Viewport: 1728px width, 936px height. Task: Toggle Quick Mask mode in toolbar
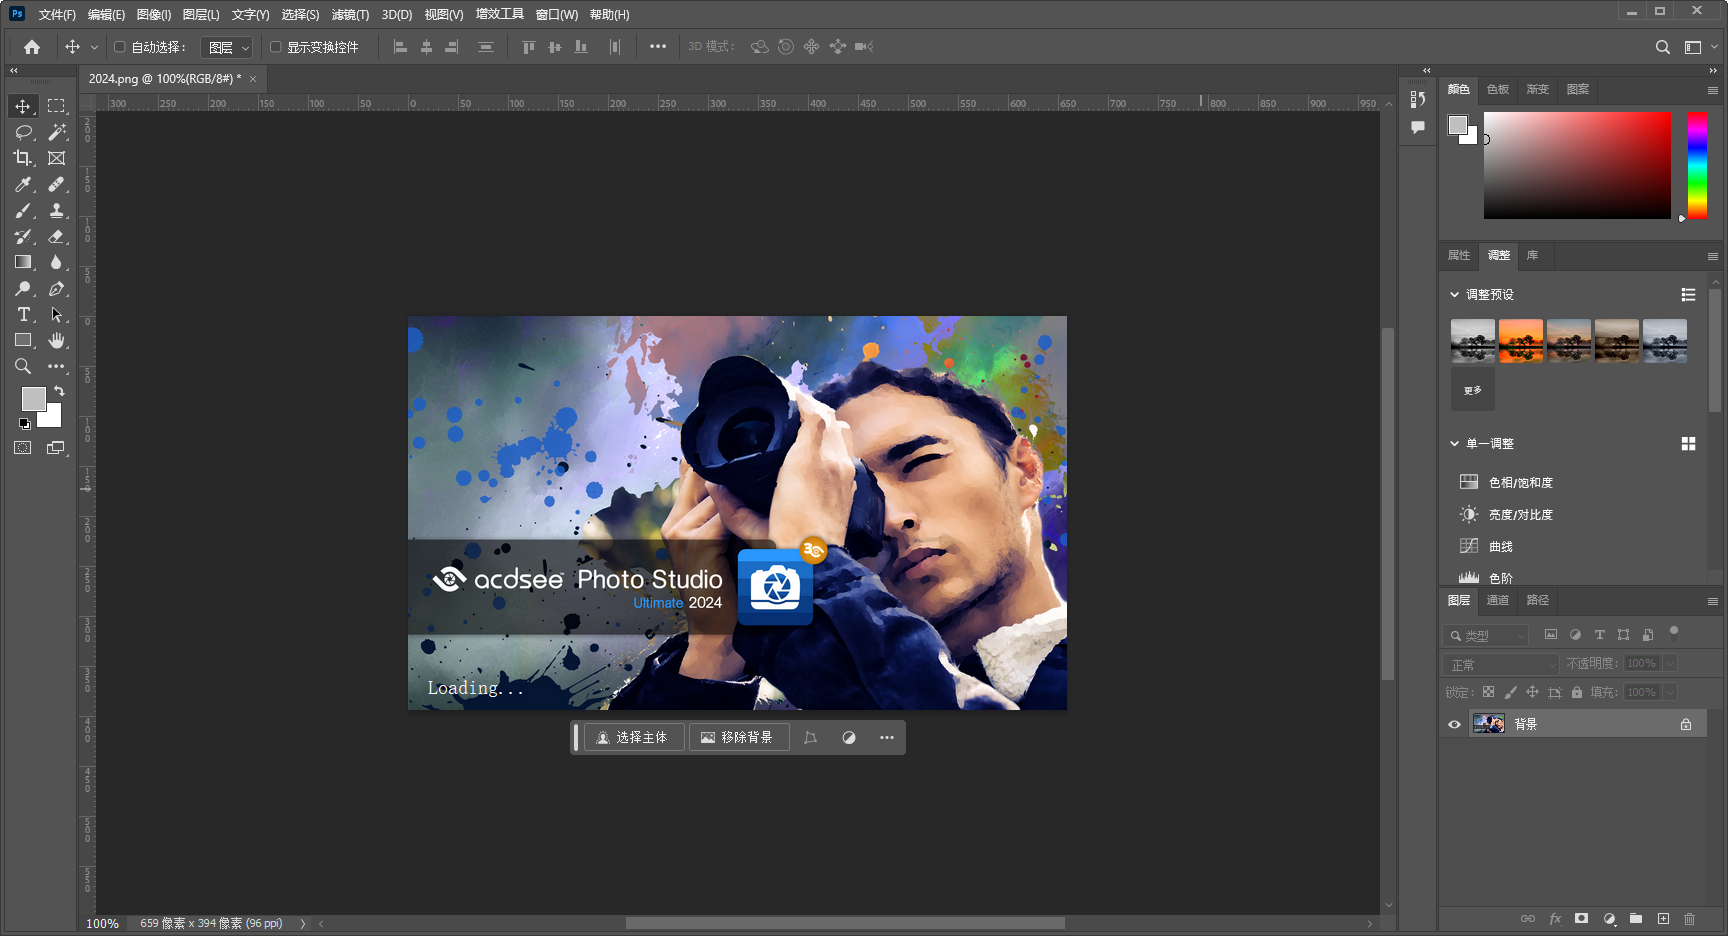(x=23, y=448)
